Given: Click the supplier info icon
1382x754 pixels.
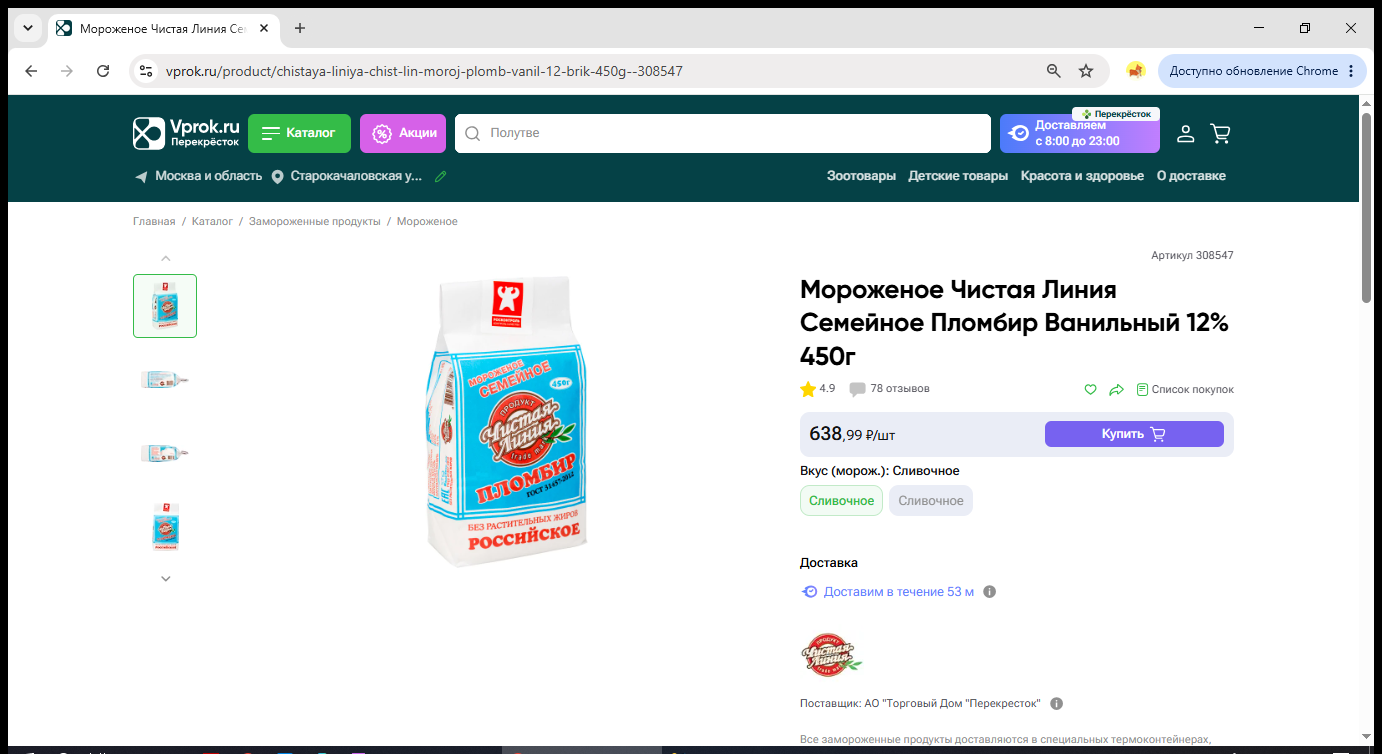Looking at the screenshot, I should click(x=1057, y=703).
